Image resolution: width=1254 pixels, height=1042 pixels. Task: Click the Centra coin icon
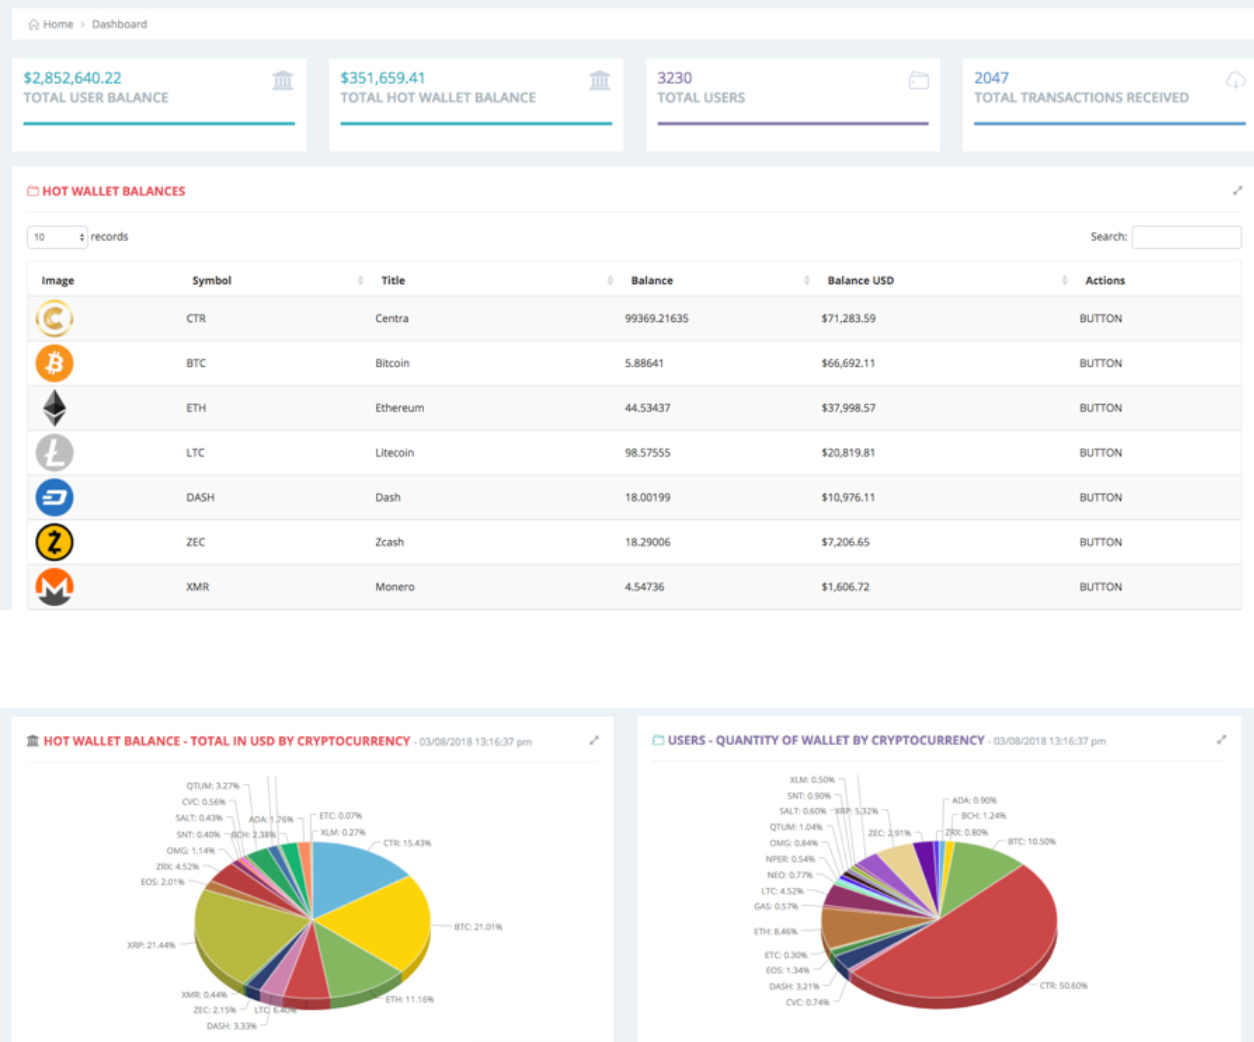(x=54, y=319)
